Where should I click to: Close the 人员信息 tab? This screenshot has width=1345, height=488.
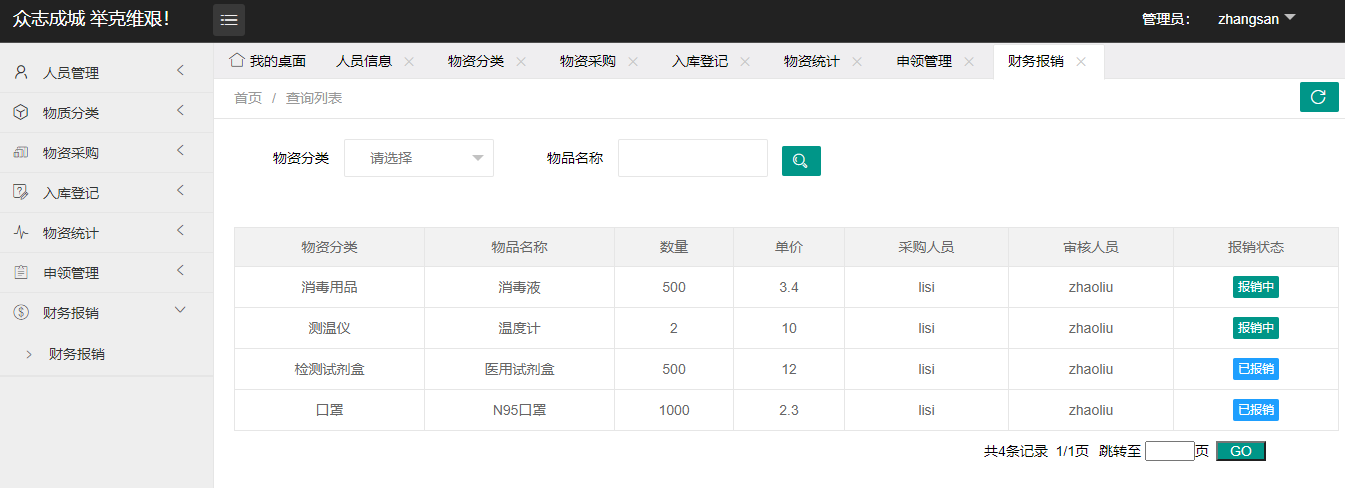pyautogui.click(x=408, y=61)
